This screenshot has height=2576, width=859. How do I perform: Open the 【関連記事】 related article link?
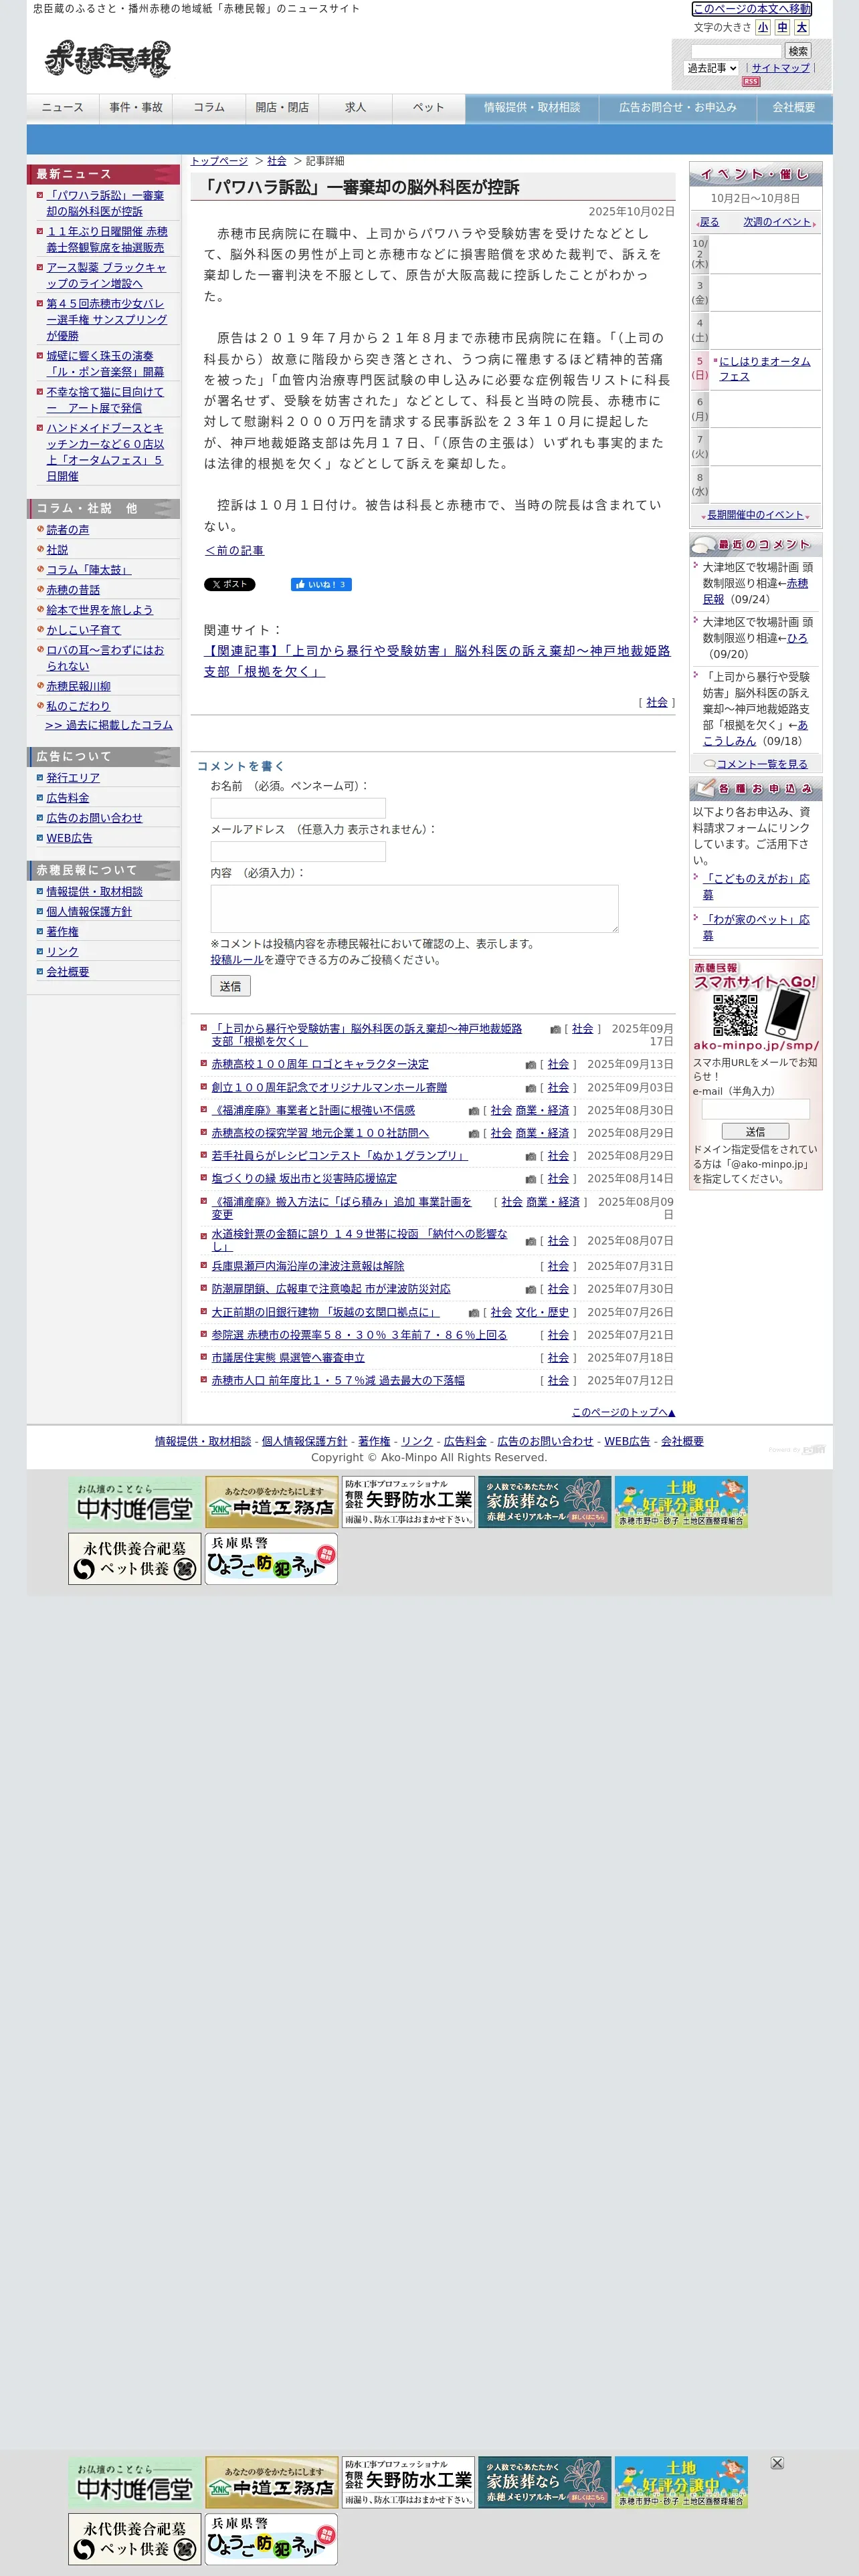pos(437,661)
